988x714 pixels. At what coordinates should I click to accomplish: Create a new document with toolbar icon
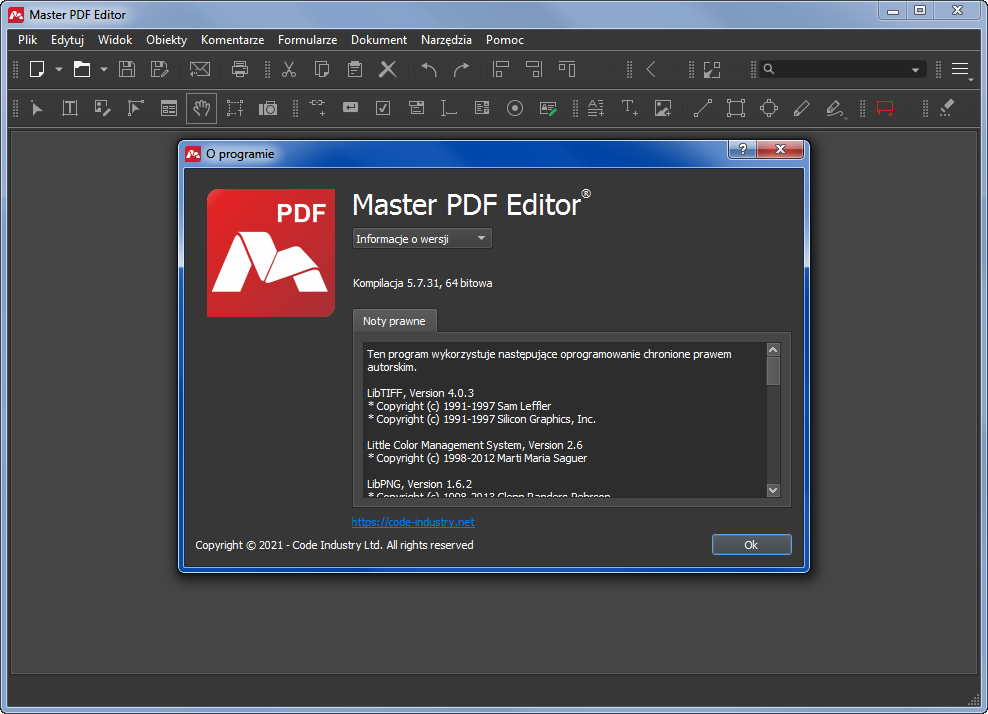(37, 69)
